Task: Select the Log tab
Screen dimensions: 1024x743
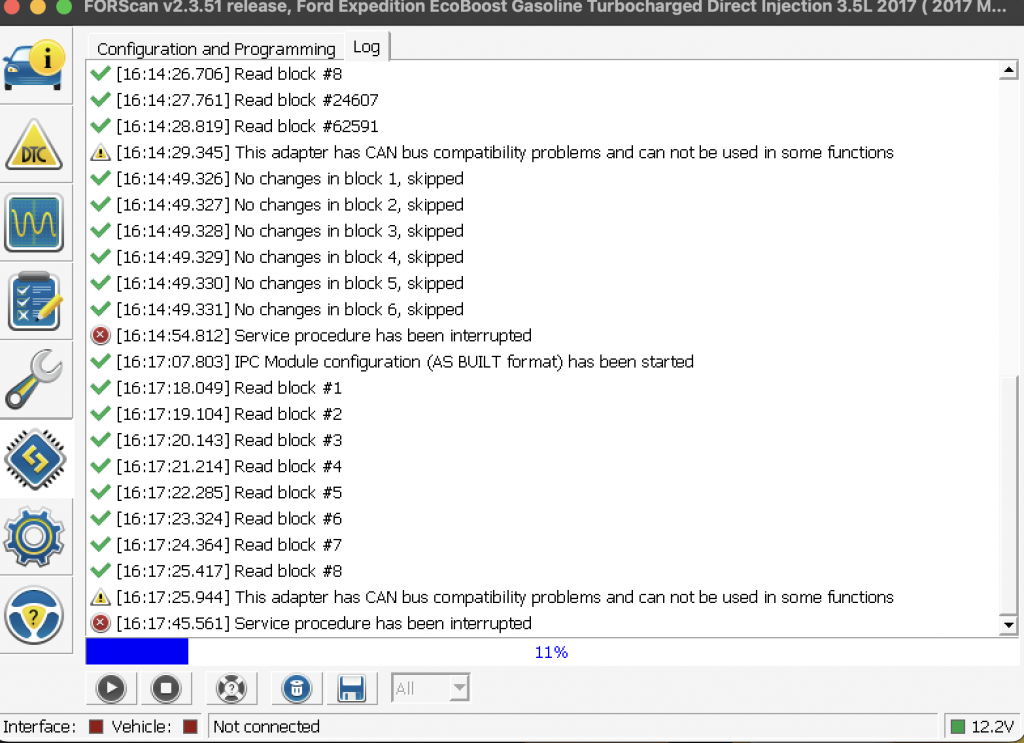Action: pyautogui.click(x=366, y=46)
